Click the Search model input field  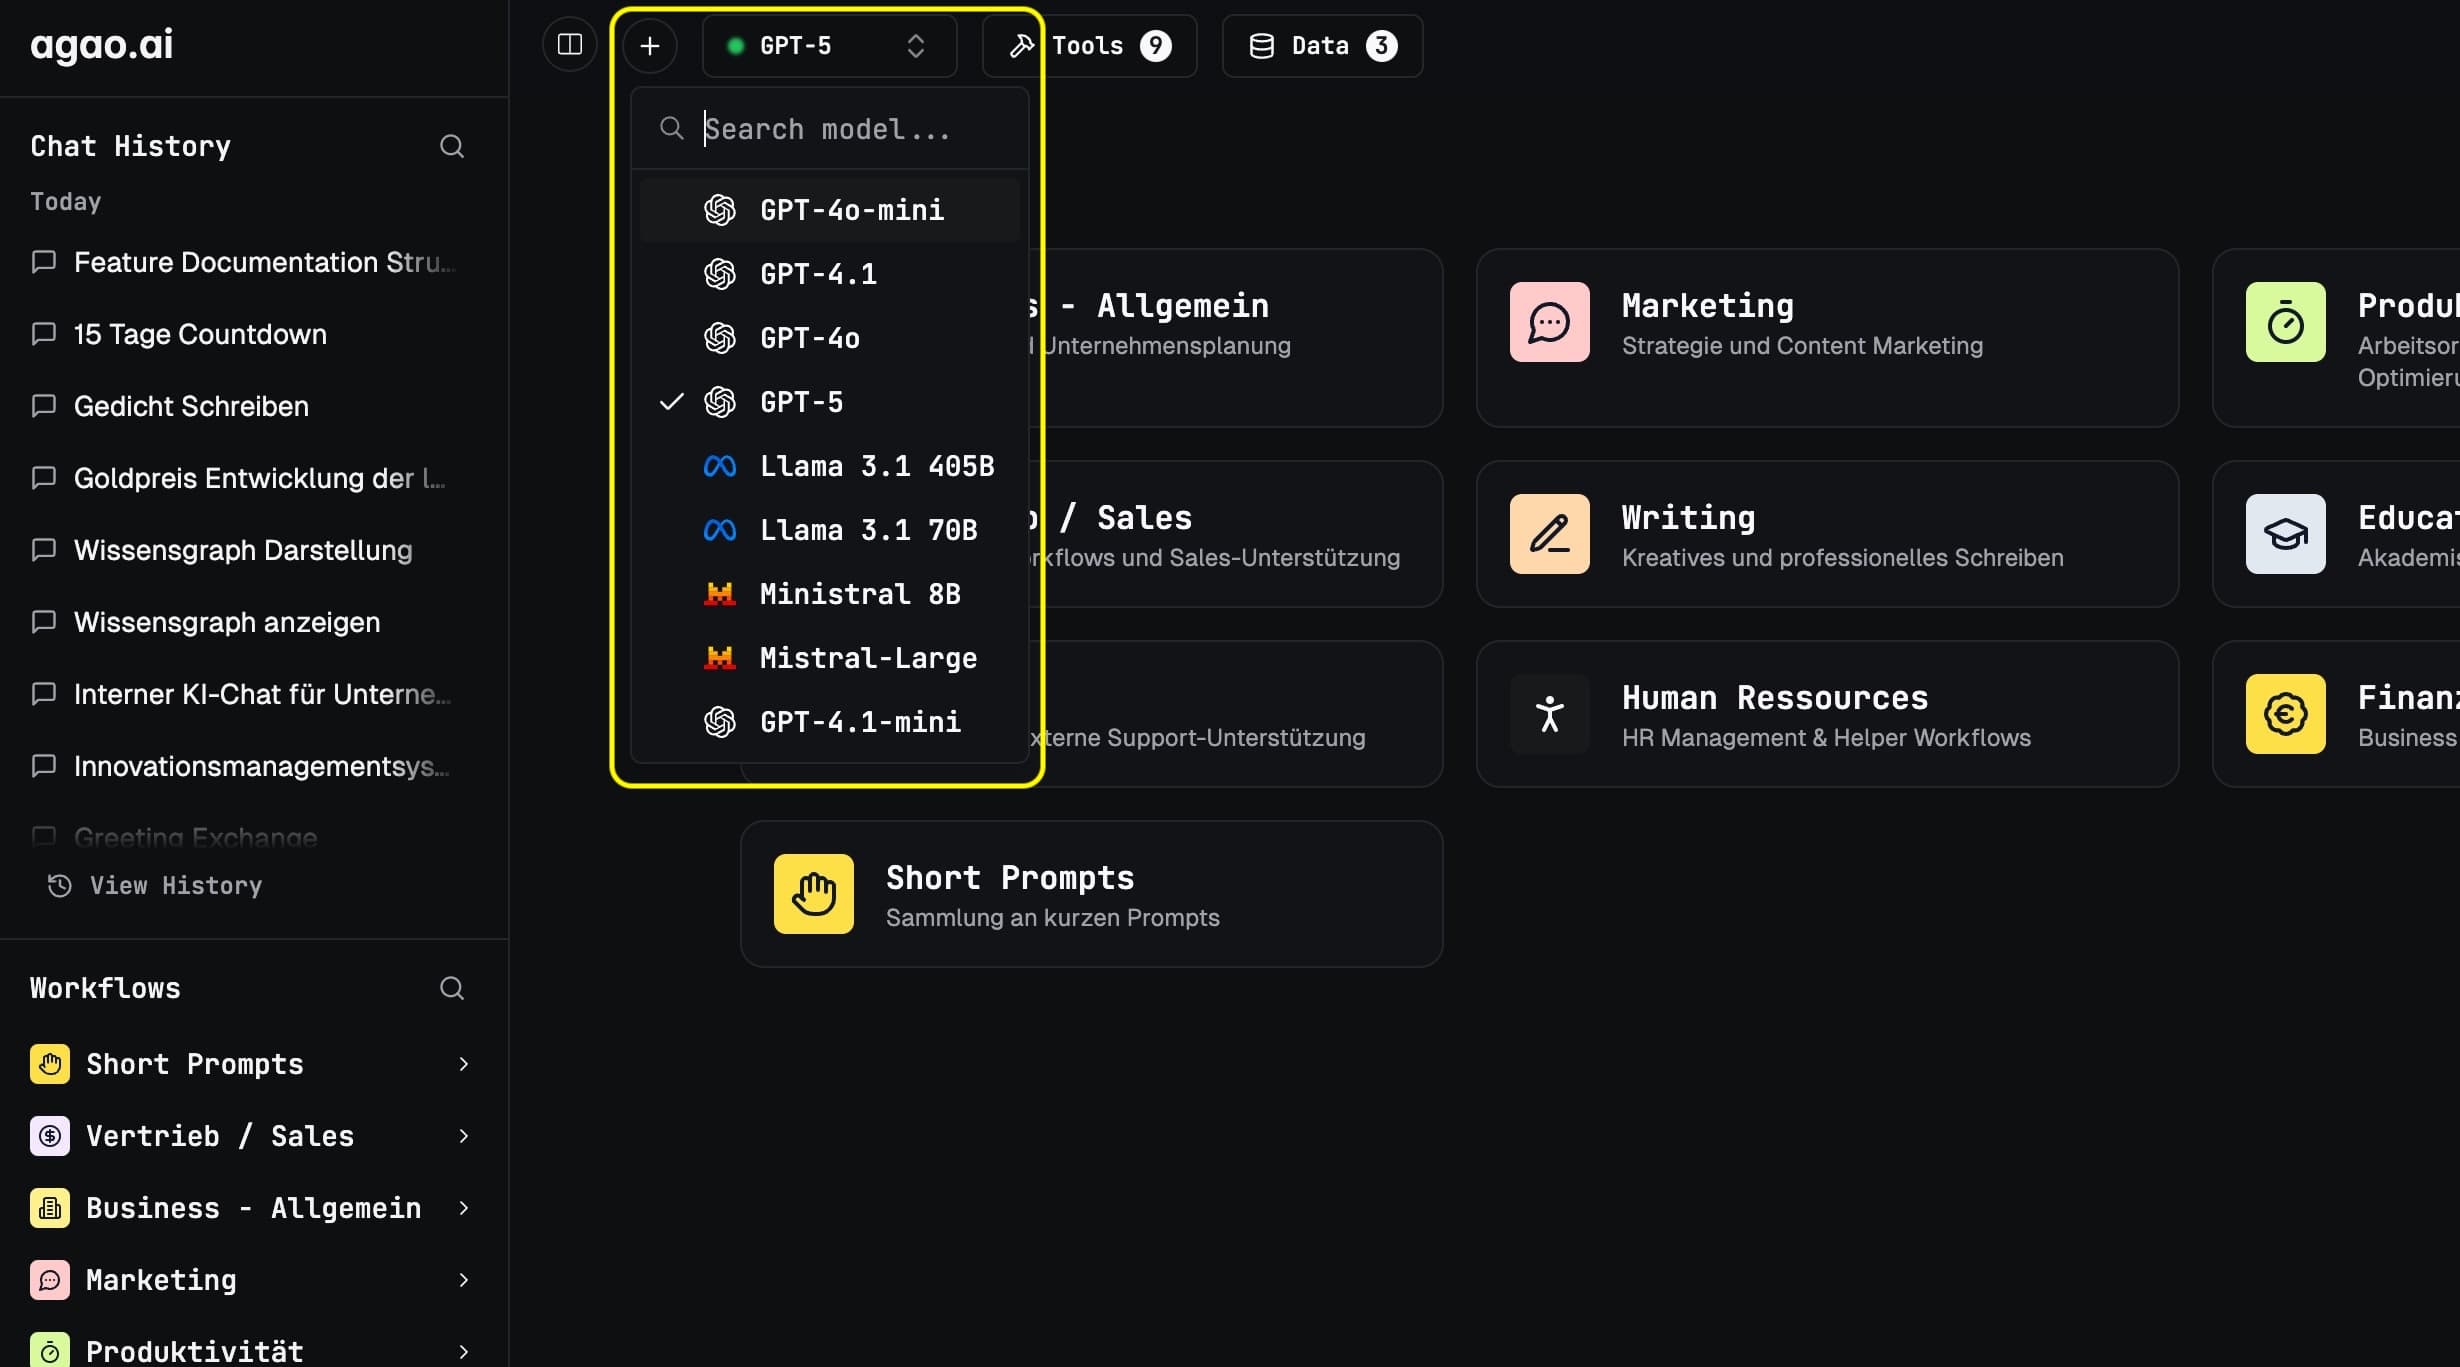point(829,129)
